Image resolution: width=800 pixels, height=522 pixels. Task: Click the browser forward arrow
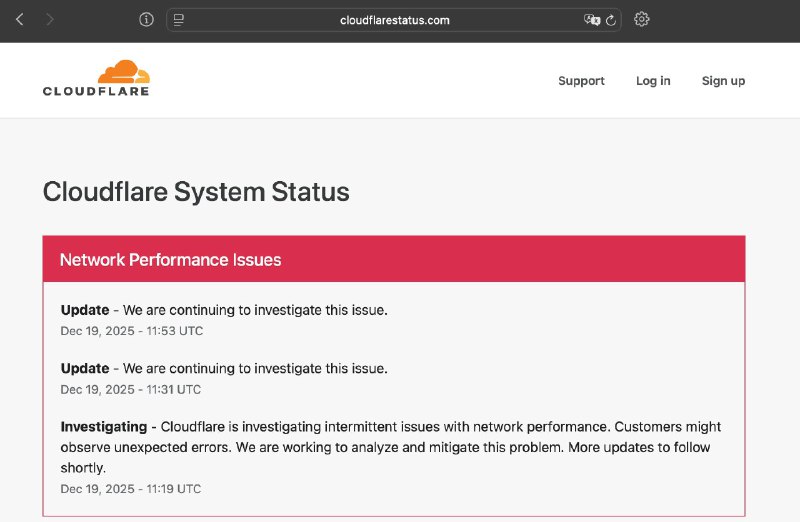tap(49, 20)
